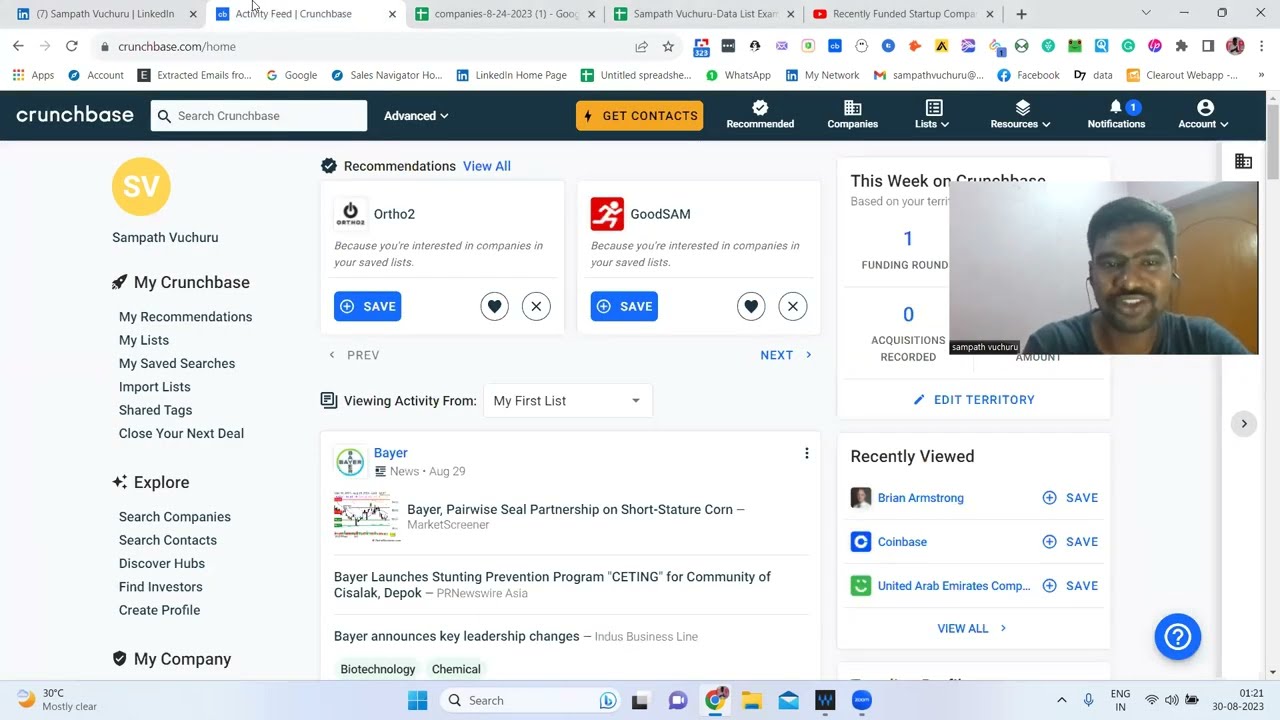Open VIEW ALL recently viewed

coord(972,628)
